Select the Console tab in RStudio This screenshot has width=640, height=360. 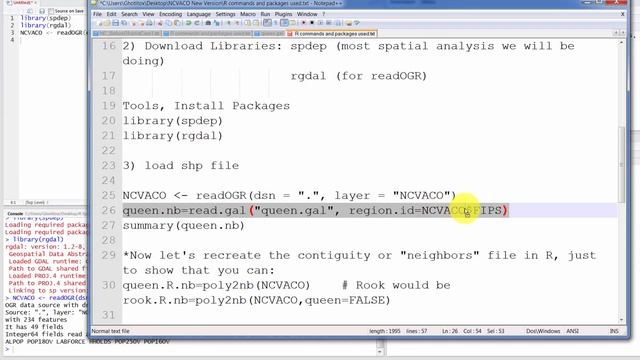point(16,213)
